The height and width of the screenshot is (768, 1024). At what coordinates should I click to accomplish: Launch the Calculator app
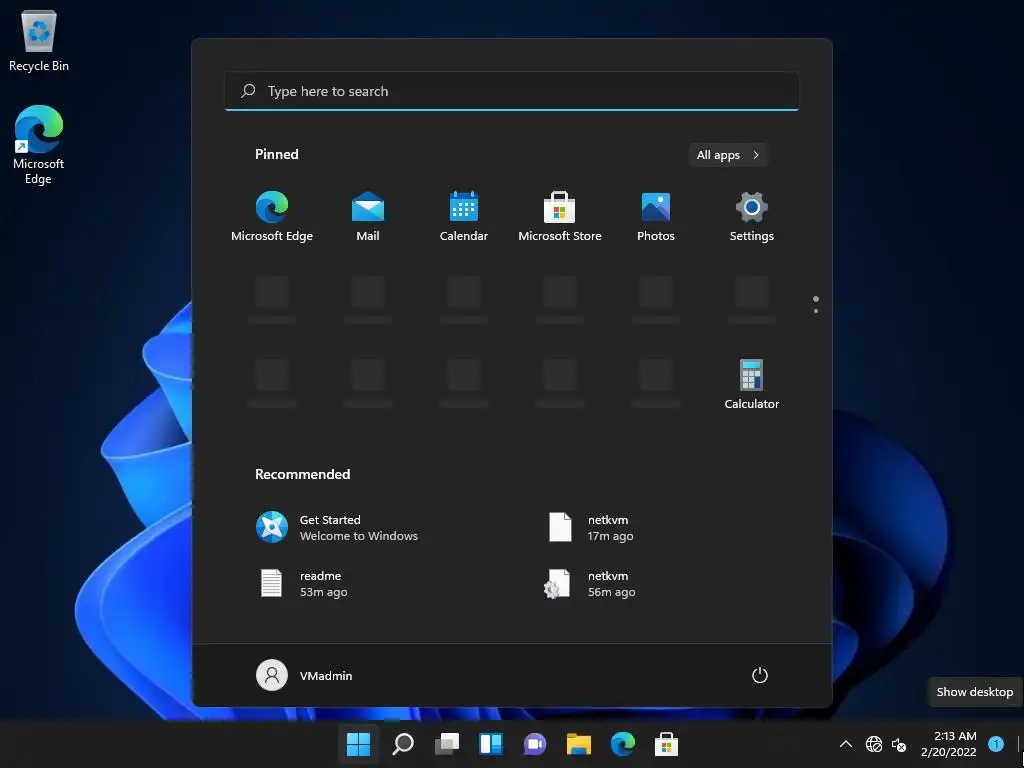point(752,384)
